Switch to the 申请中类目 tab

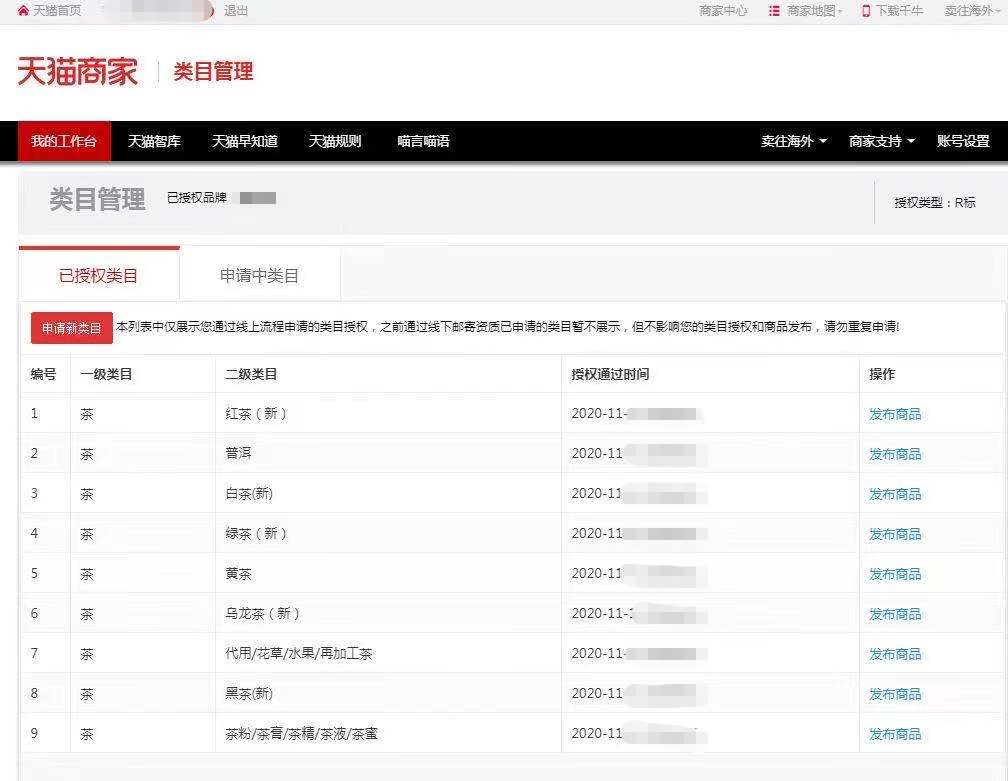(260, 276)
